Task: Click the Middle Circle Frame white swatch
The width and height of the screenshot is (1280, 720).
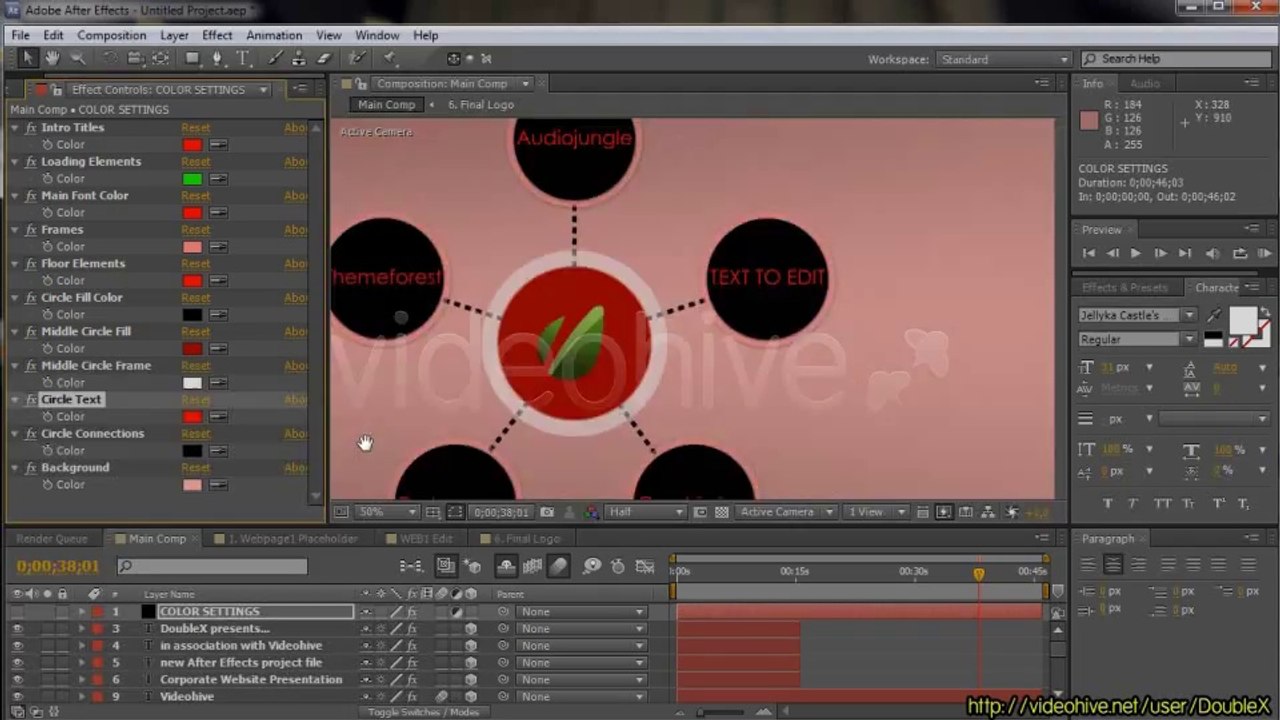Action: pos(192,383)
